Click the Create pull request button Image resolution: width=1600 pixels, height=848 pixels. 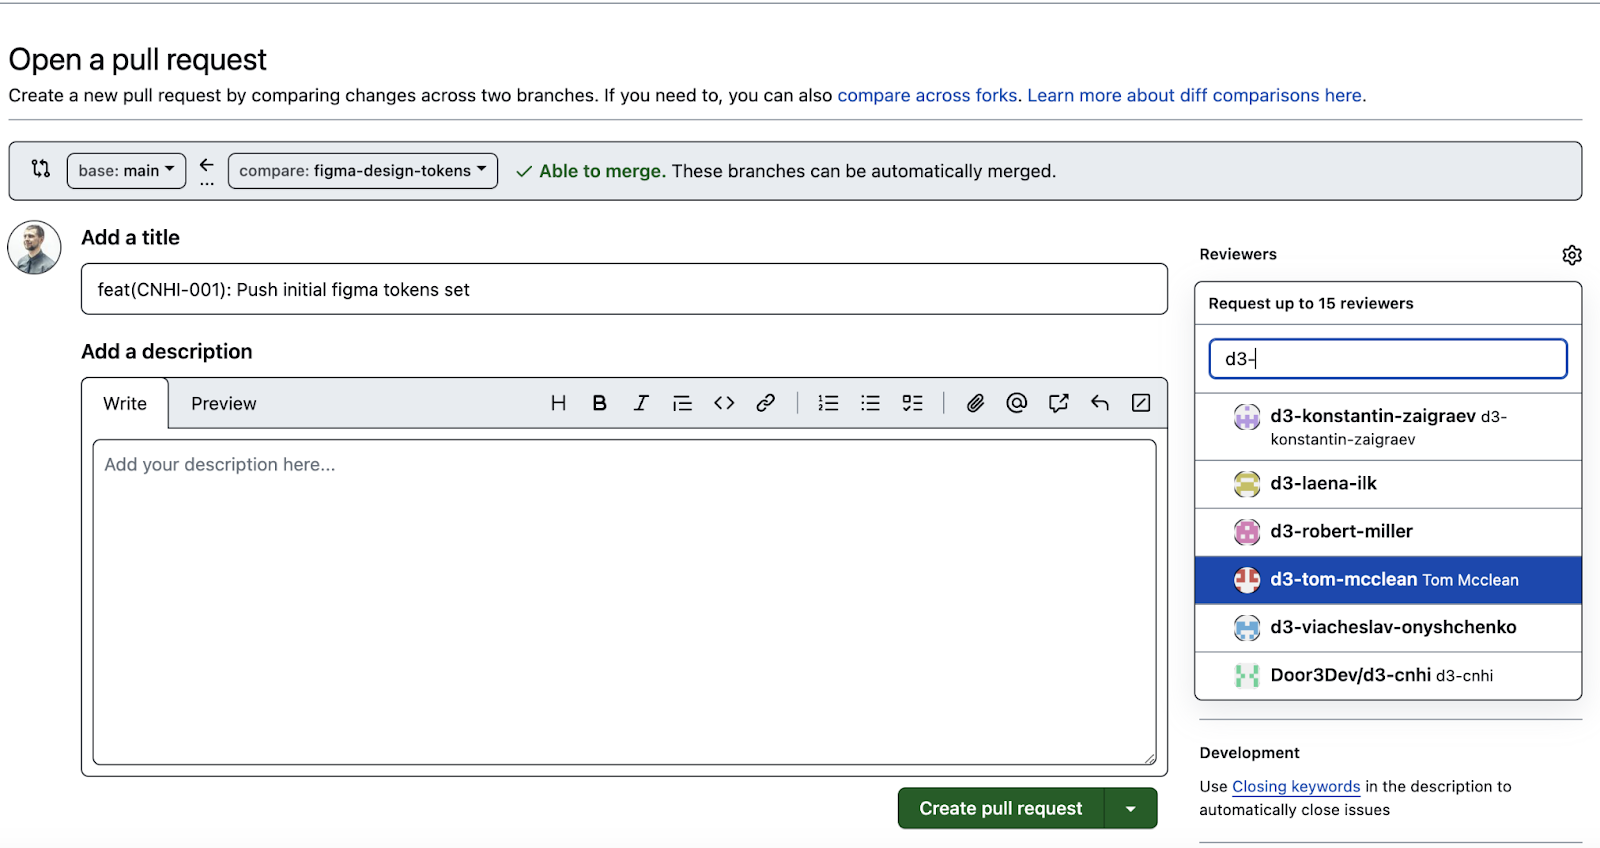(1001, 809)
